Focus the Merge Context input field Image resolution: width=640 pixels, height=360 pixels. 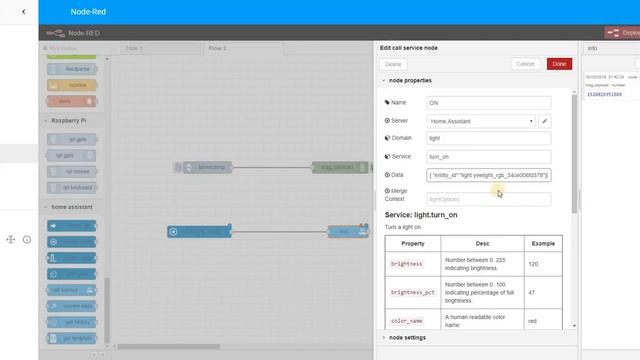tap(489, 199)
